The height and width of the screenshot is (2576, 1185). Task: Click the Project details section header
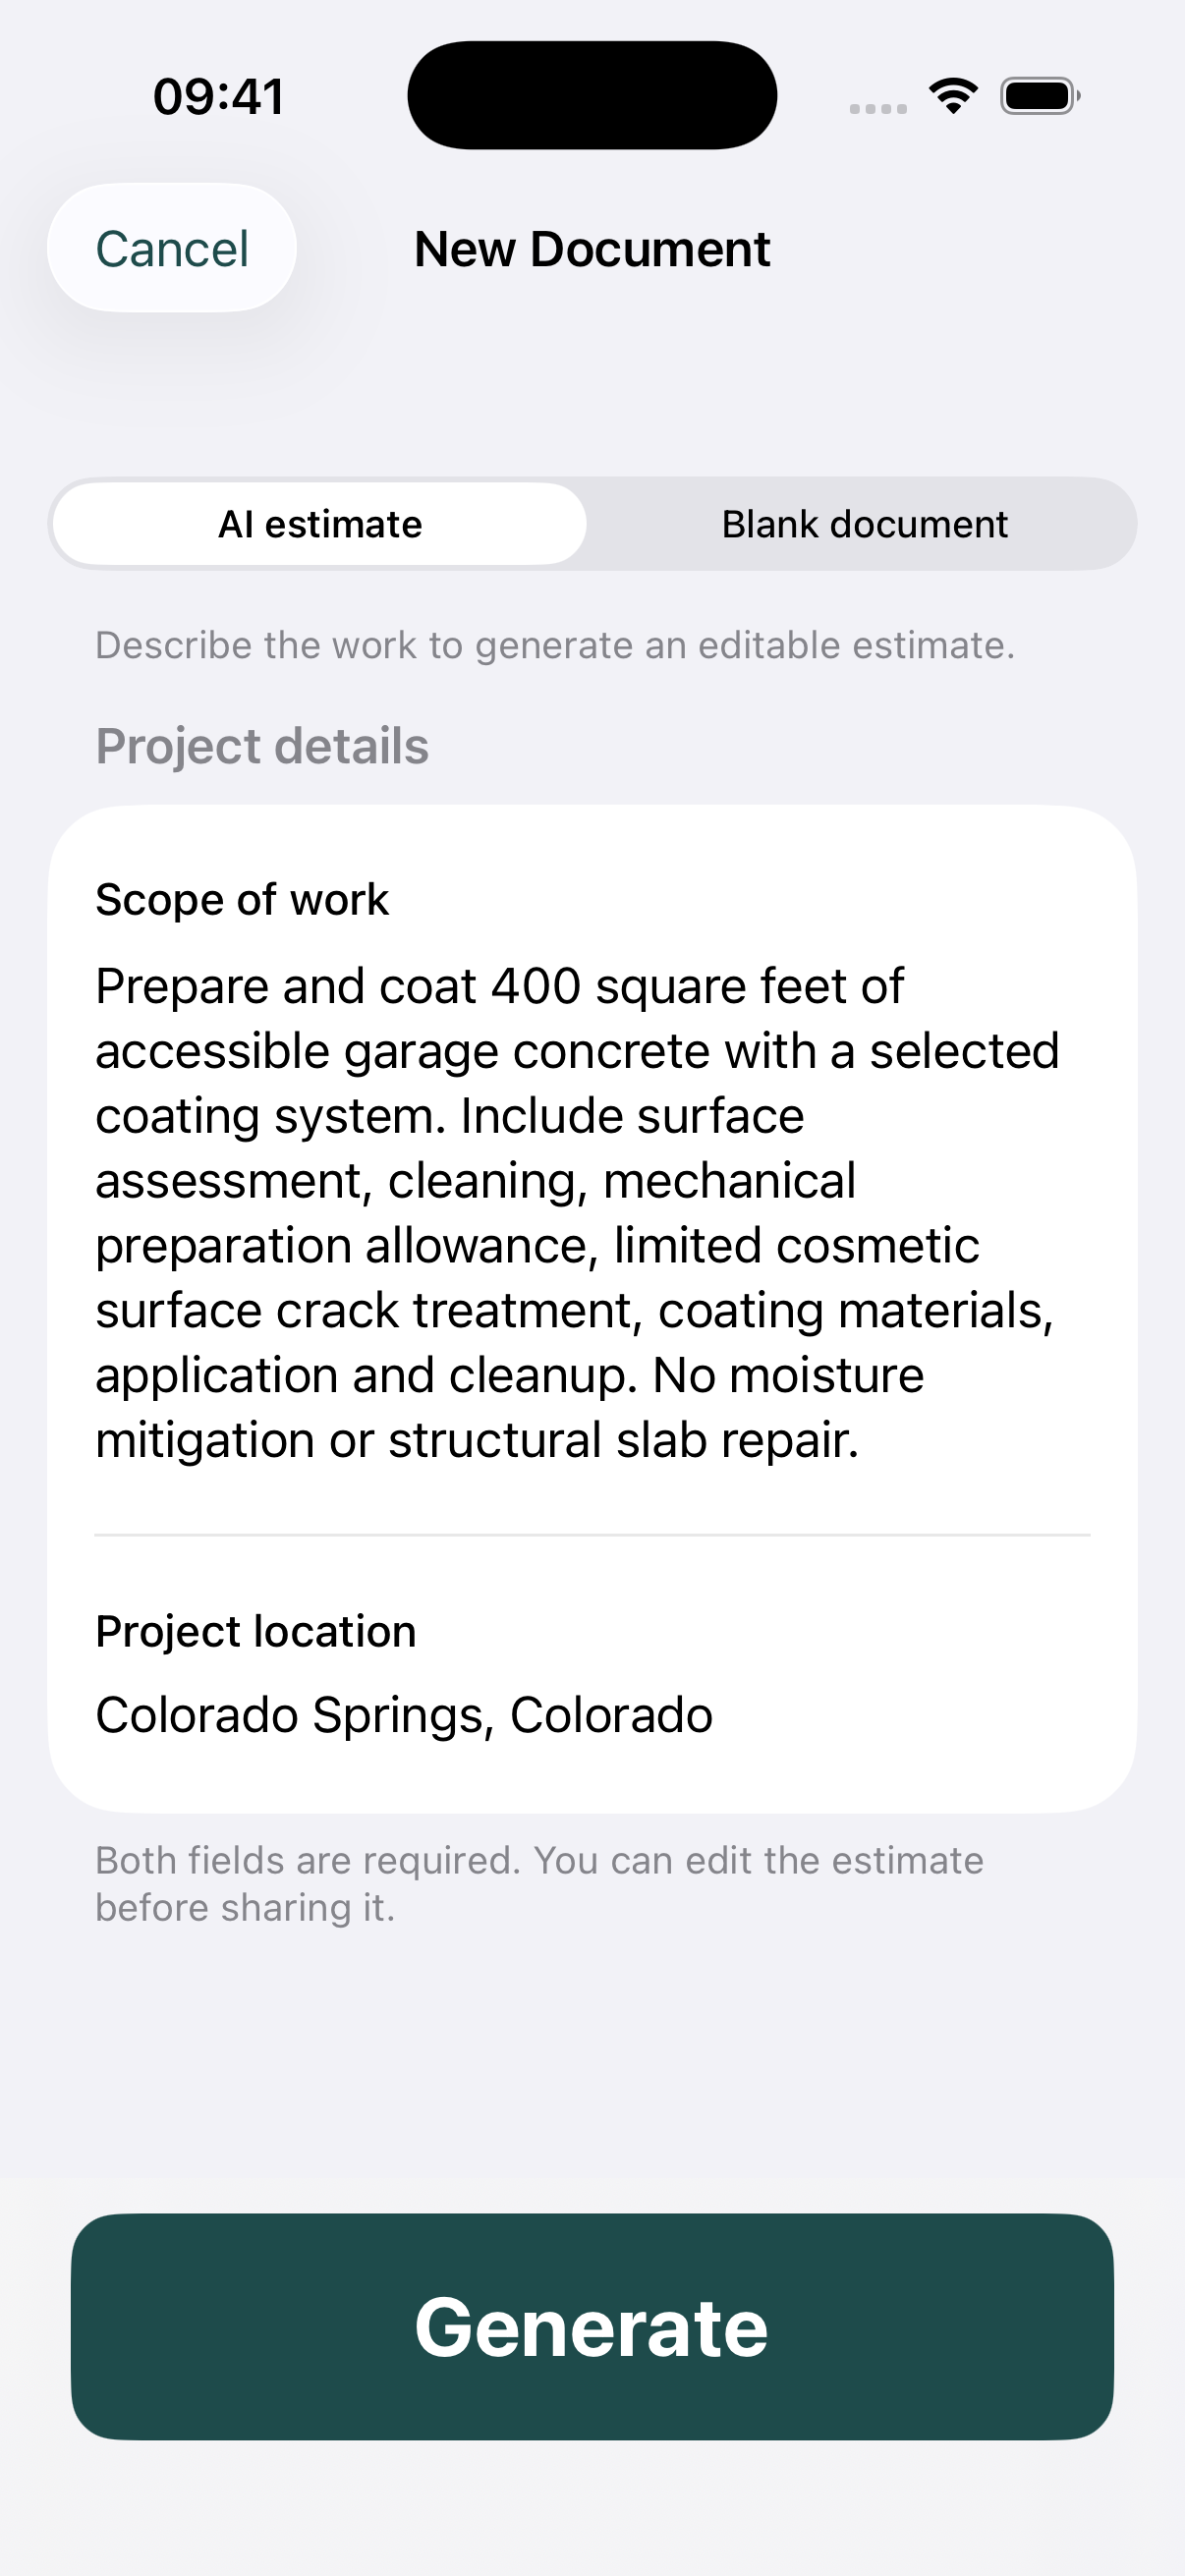262,746
